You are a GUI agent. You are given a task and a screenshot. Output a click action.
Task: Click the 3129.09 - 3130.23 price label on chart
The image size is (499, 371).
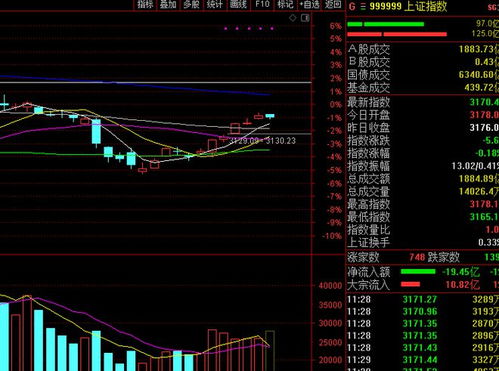pos(262,141)
